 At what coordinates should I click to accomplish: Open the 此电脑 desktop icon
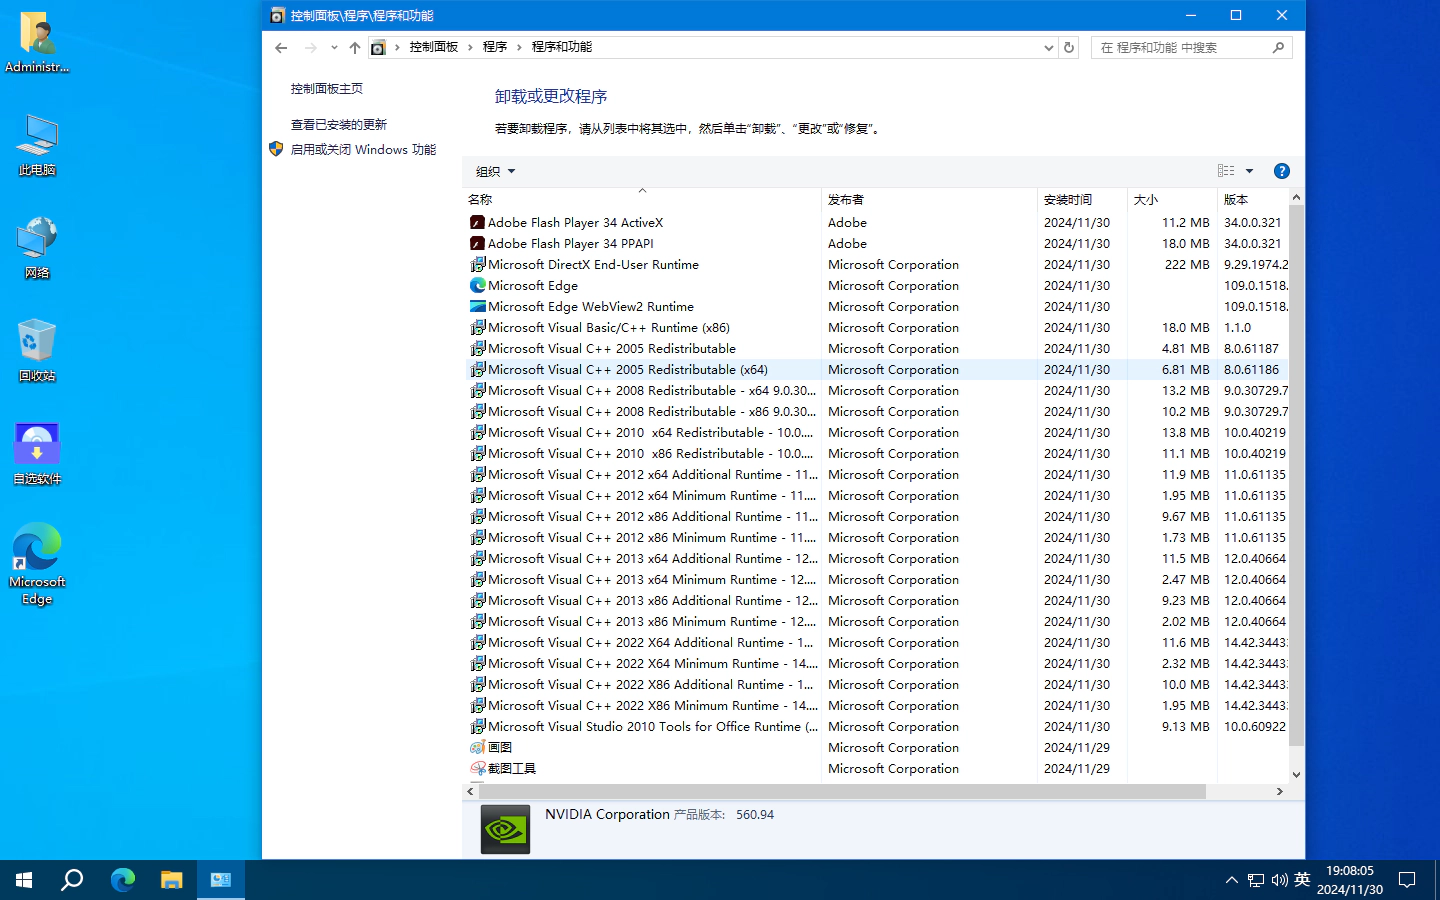(x=37, y=146)
